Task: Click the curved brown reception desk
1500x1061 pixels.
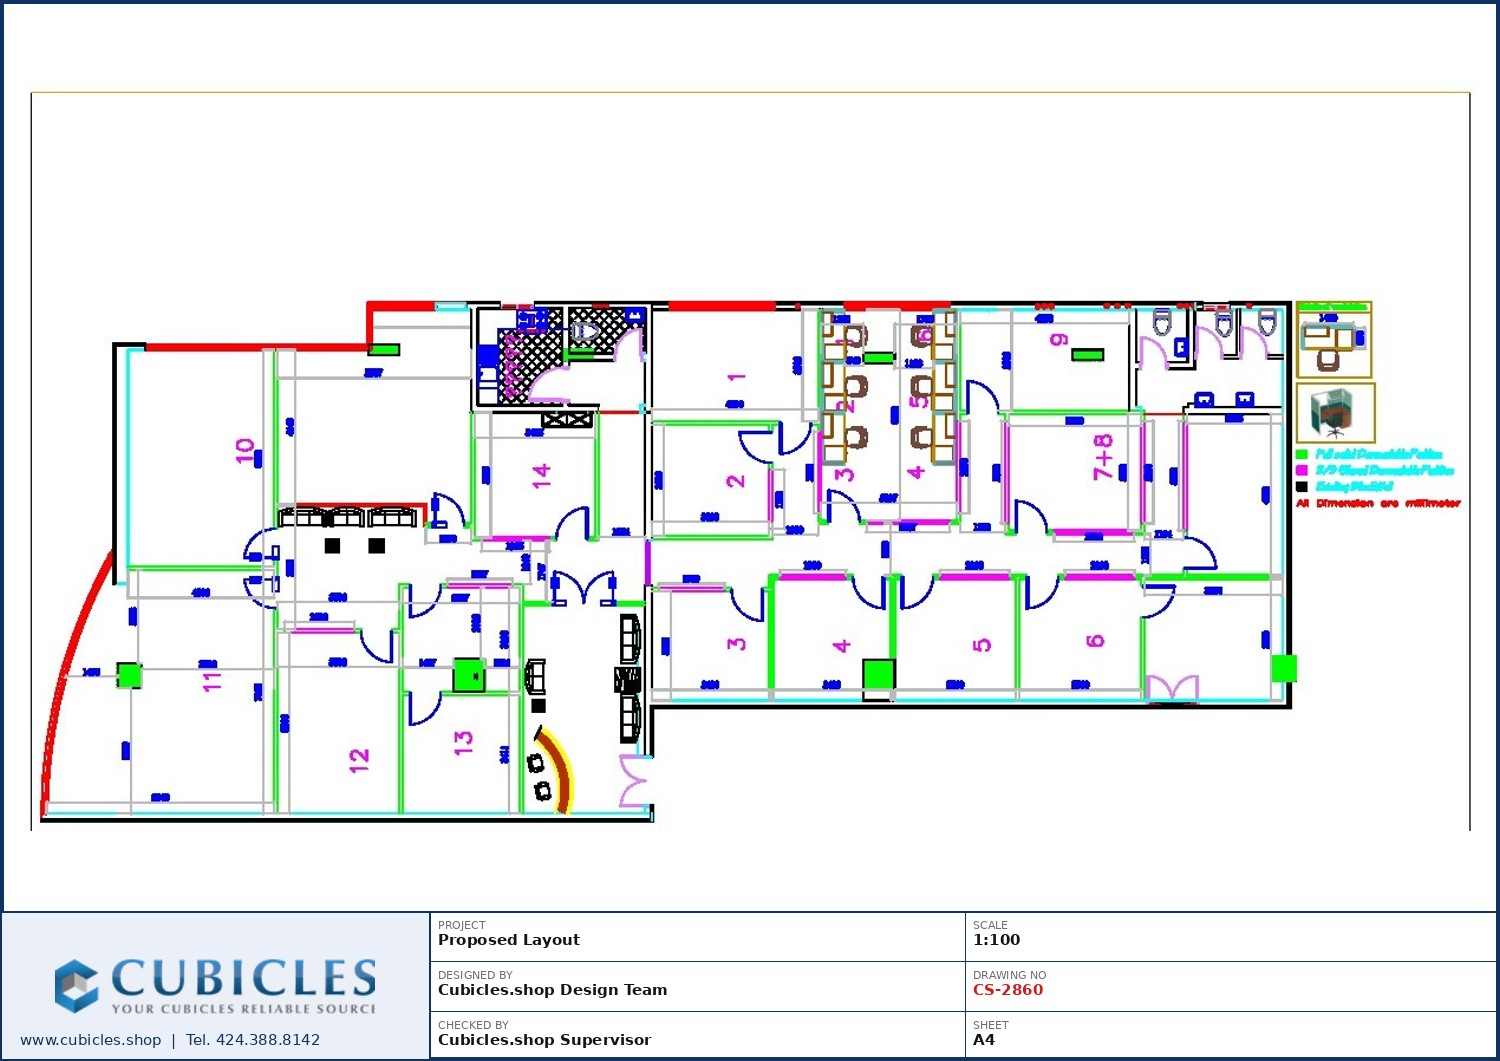Action: pos(555,770)
